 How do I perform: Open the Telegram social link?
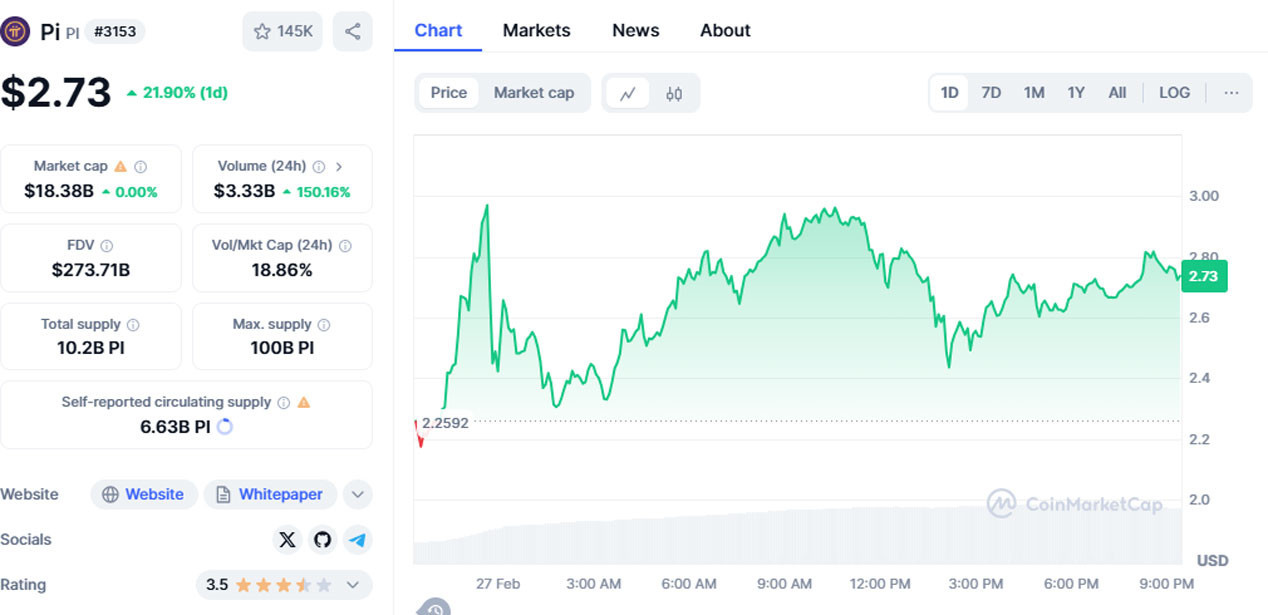click(357, 540)
